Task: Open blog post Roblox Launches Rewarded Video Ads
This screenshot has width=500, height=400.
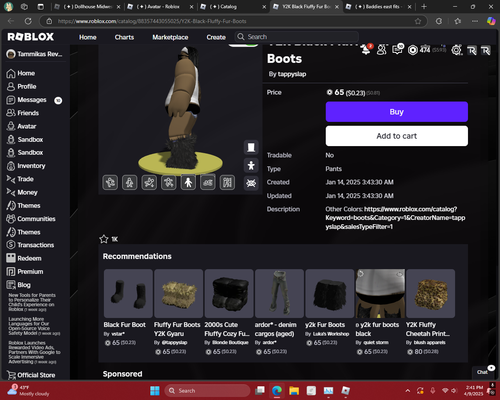Action: [34, 352]
